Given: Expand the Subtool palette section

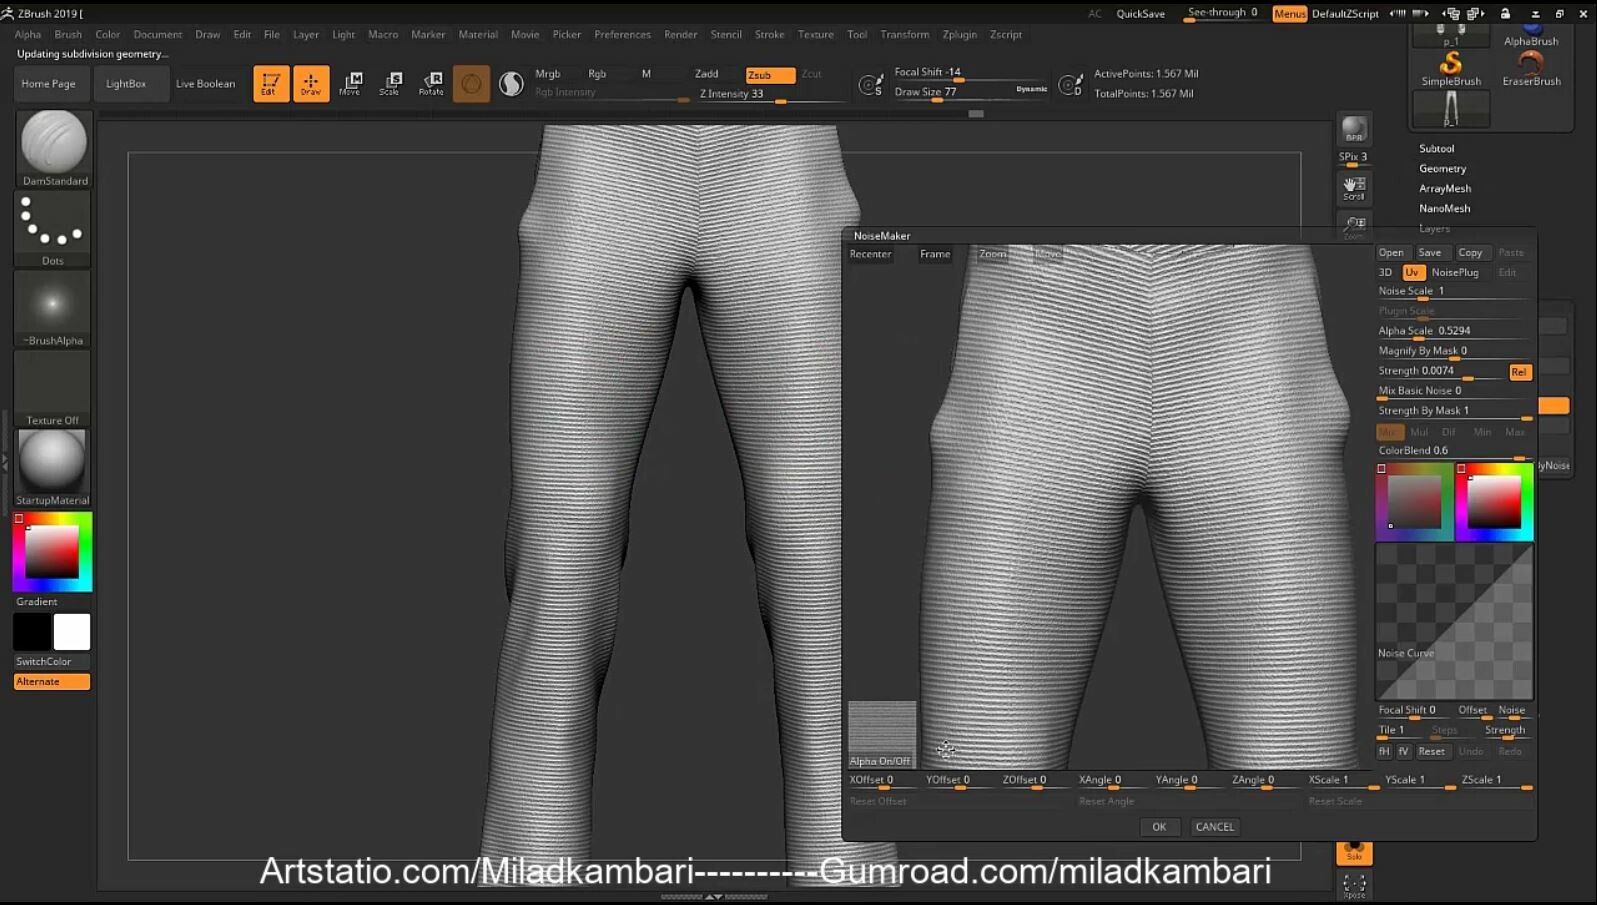Looking at the screenshot, I should [1436, 148].
